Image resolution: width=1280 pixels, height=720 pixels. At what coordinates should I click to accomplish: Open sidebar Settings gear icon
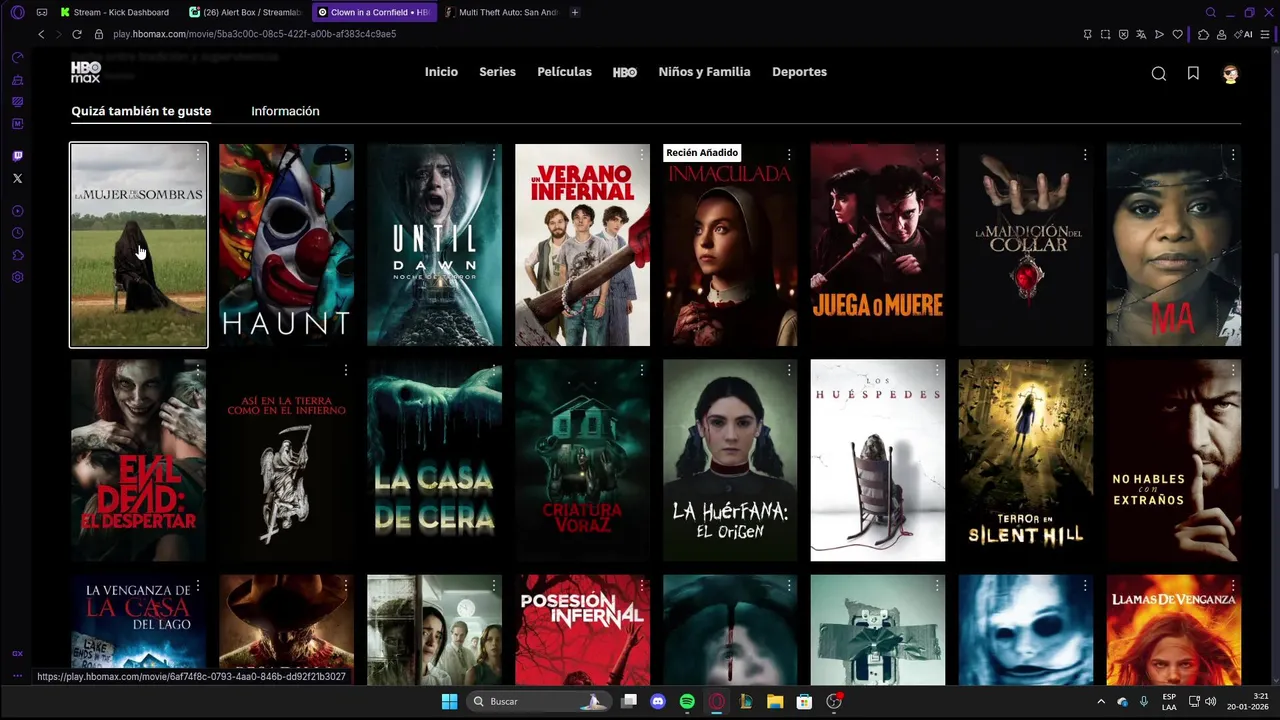coord(17,277)
